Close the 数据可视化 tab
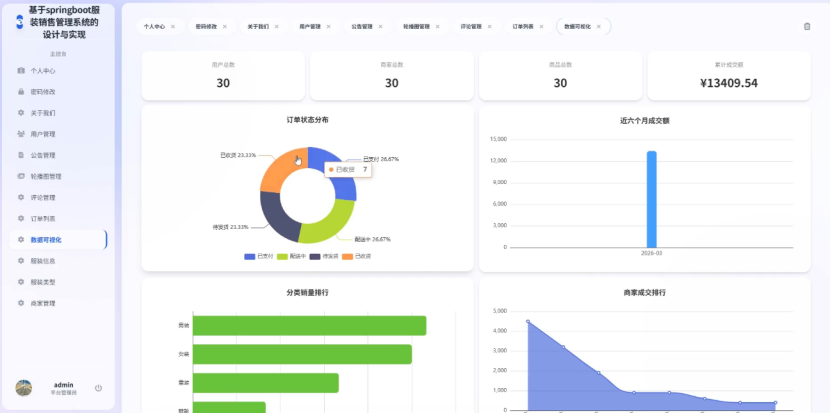830x413 pixels. pos(599,26)
